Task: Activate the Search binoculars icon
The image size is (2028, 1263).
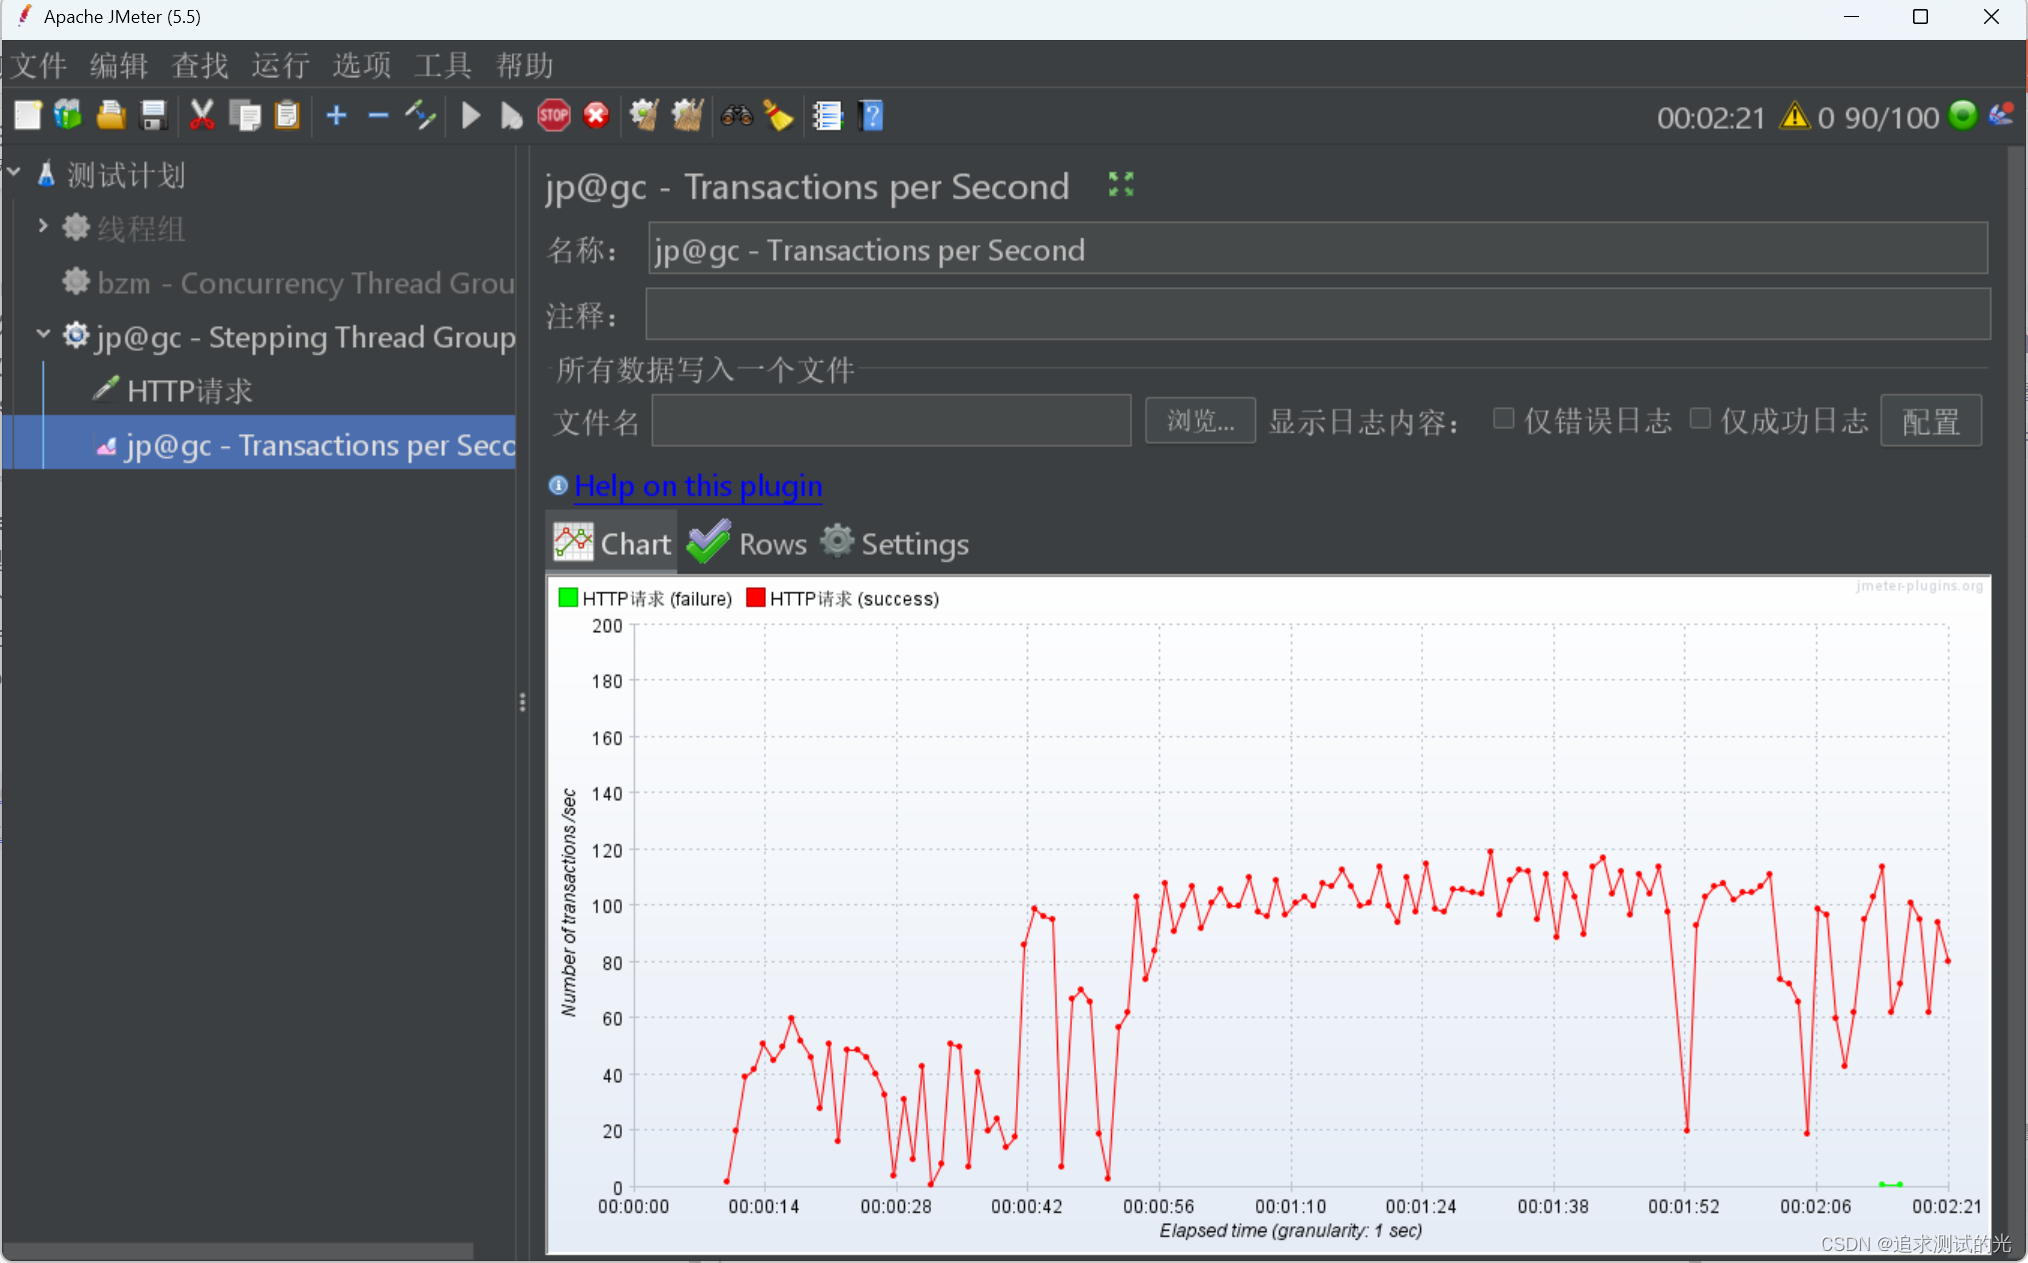Action: click(737, 115)
